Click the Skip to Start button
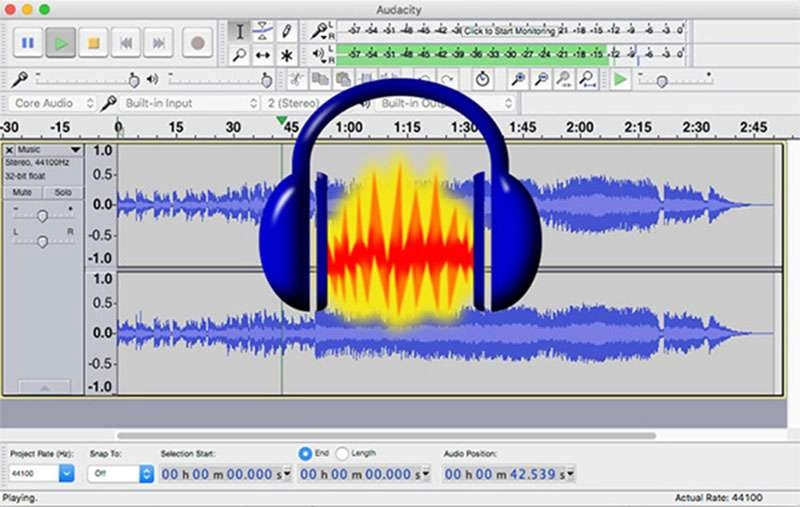Viewport: 800px width, 507px height. (126, 43)
